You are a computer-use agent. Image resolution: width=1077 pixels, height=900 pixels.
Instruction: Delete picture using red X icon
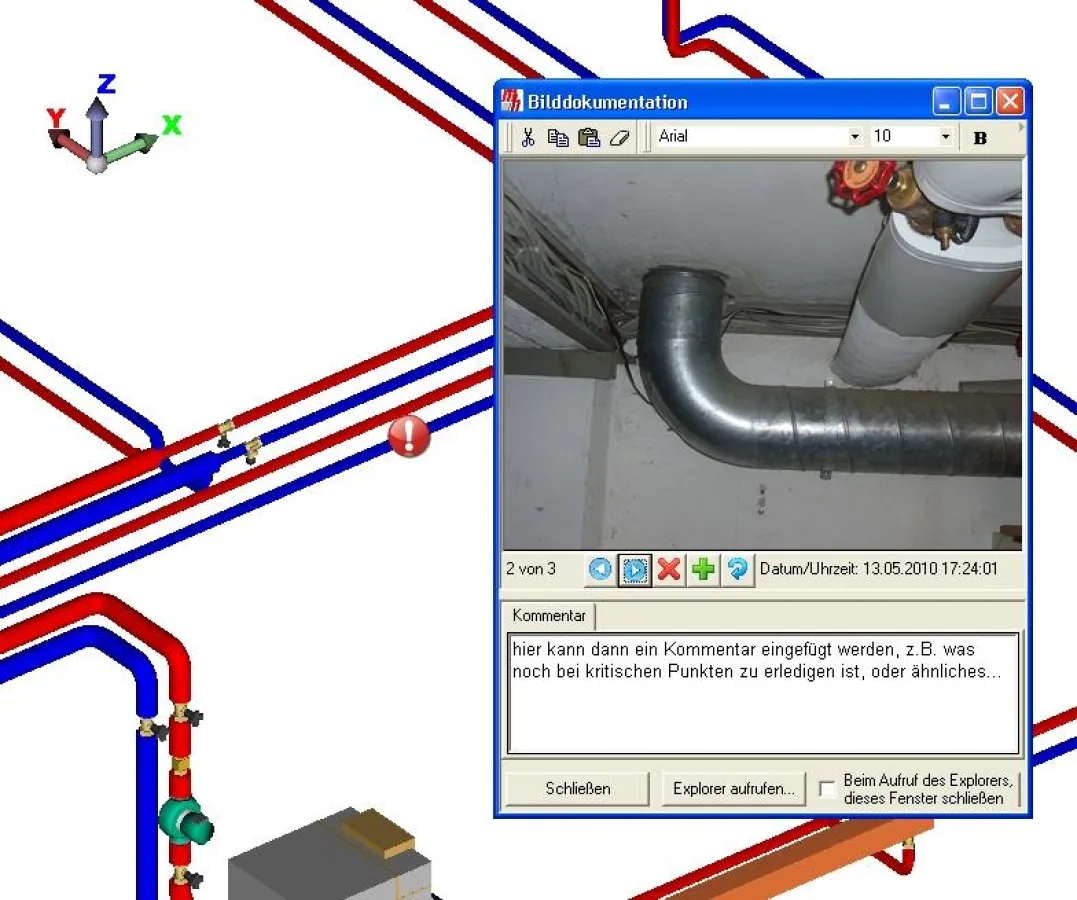[669, 570]
